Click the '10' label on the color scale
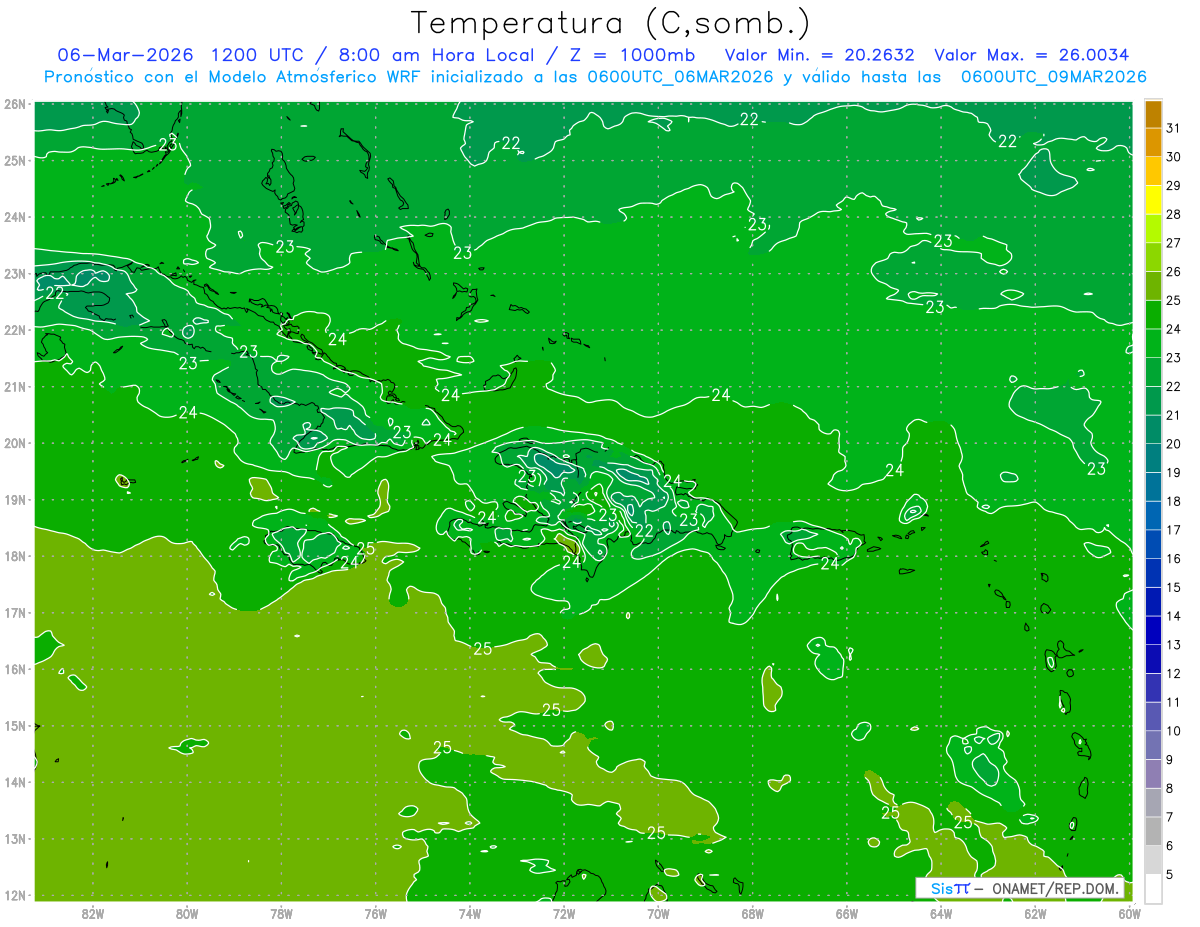The image size is (1200, 927). pos(1173,731)
